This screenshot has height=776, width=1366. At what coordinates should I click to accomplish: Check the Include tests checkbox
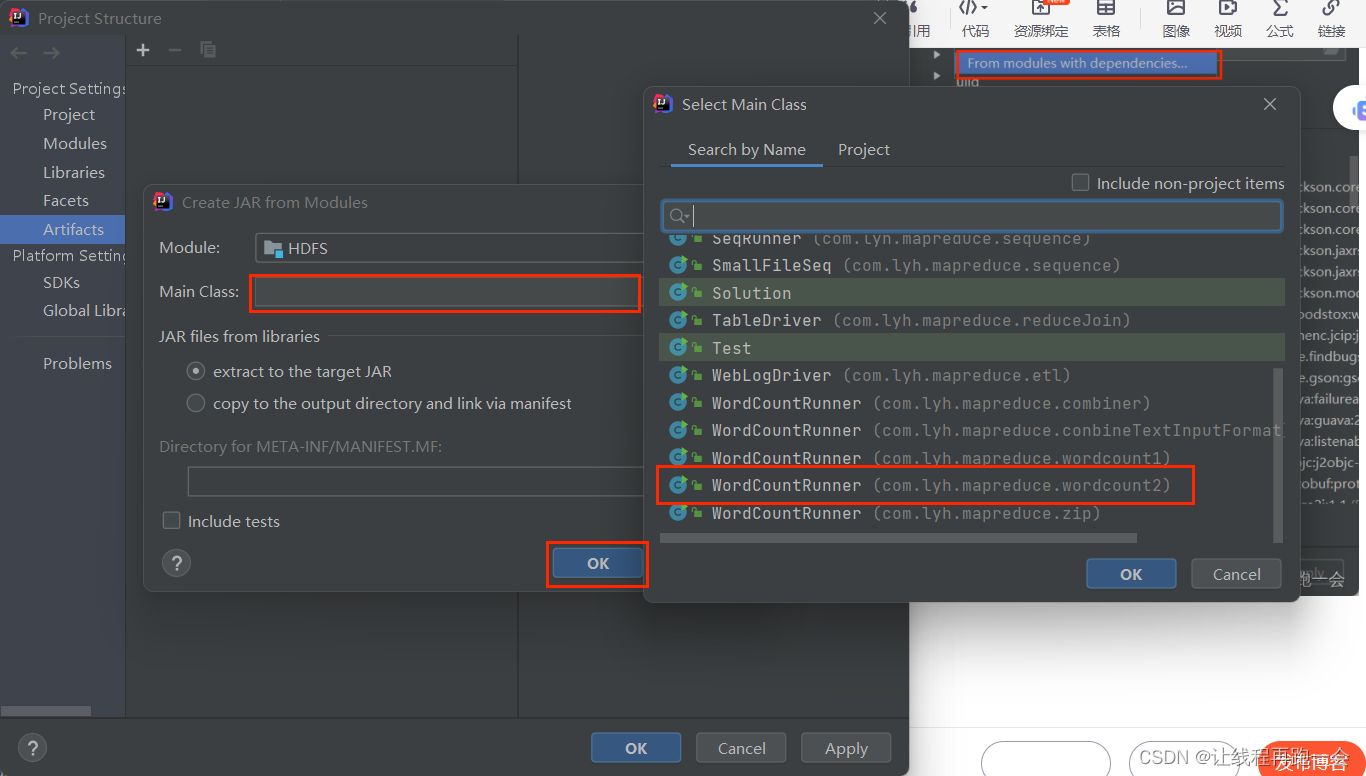click(171, 520)
